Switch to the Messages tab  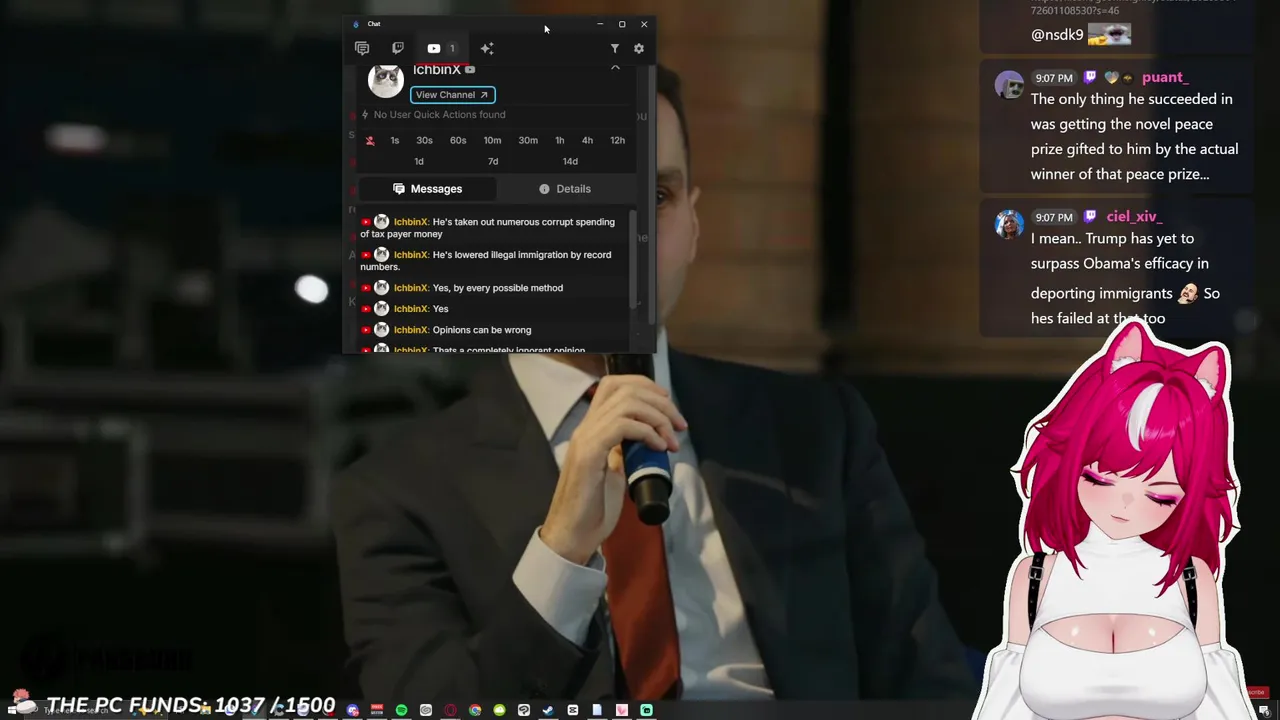(x=427, y=189)
